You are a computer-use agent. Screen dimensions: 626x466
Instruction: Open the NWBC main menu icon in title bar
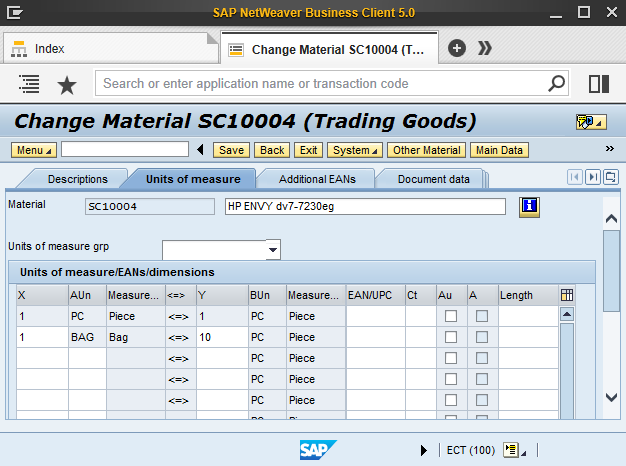pyautogui.click(x=15, y=12)
